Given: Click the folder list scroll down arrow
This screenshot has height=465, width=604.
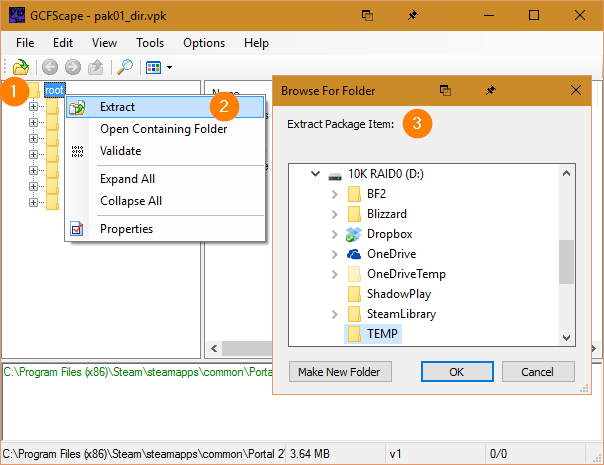Looking at the screenshot, I should click(x=566, y=338).
